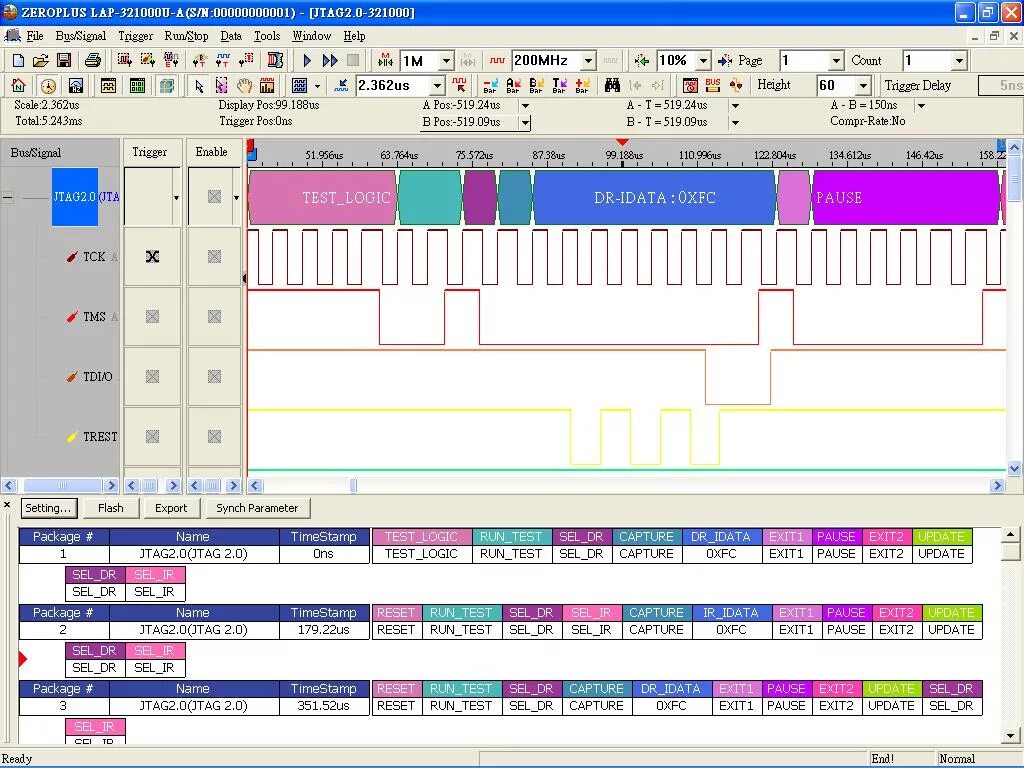Open the Trigger menu
This screenshot has height=768, width=1024.
click(x=135, y=36)
